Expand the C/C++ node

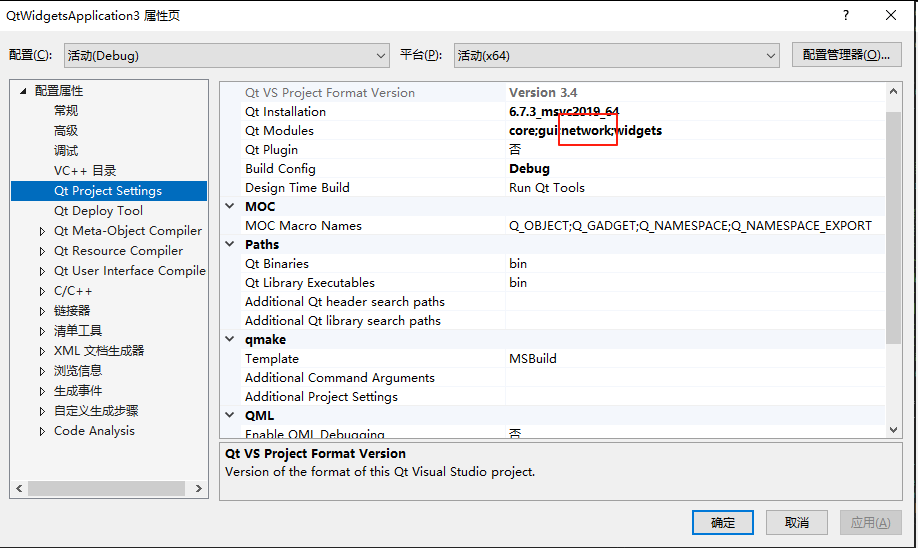click(x=42, y=291)
